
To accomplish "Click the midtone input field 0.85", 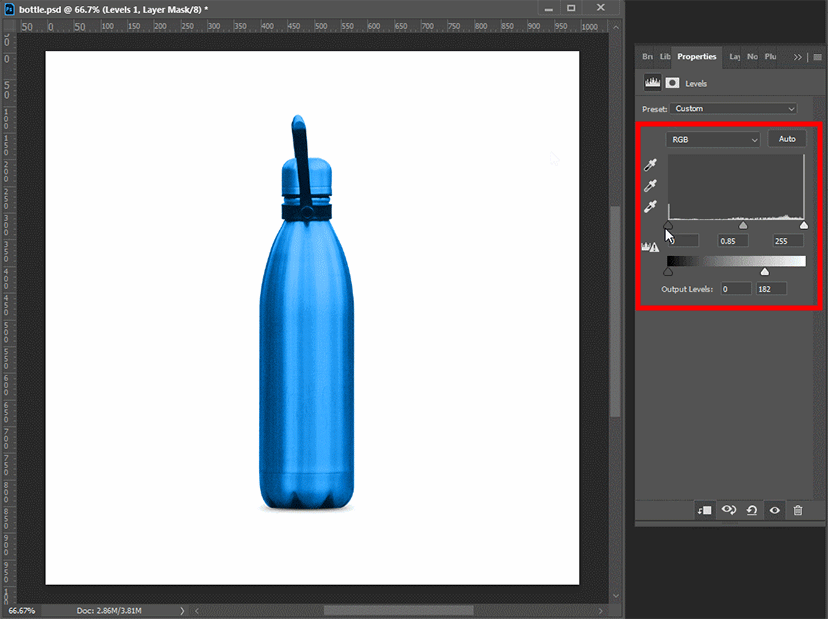I will (x=733, y=241).
